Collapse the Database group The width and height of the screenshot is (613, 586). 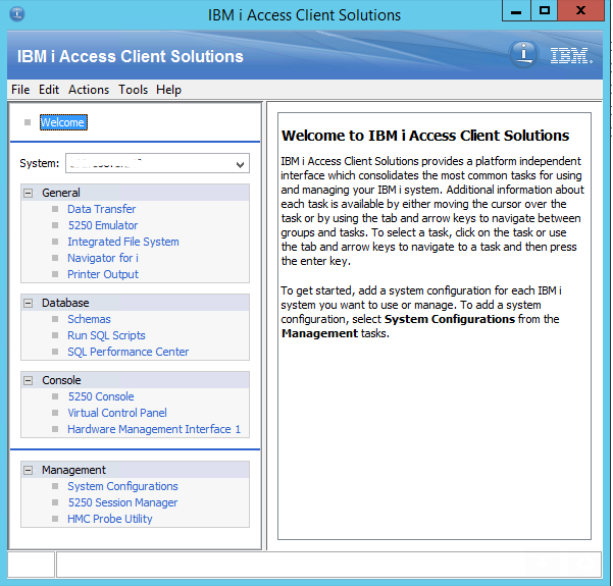[x=28, y=303]
